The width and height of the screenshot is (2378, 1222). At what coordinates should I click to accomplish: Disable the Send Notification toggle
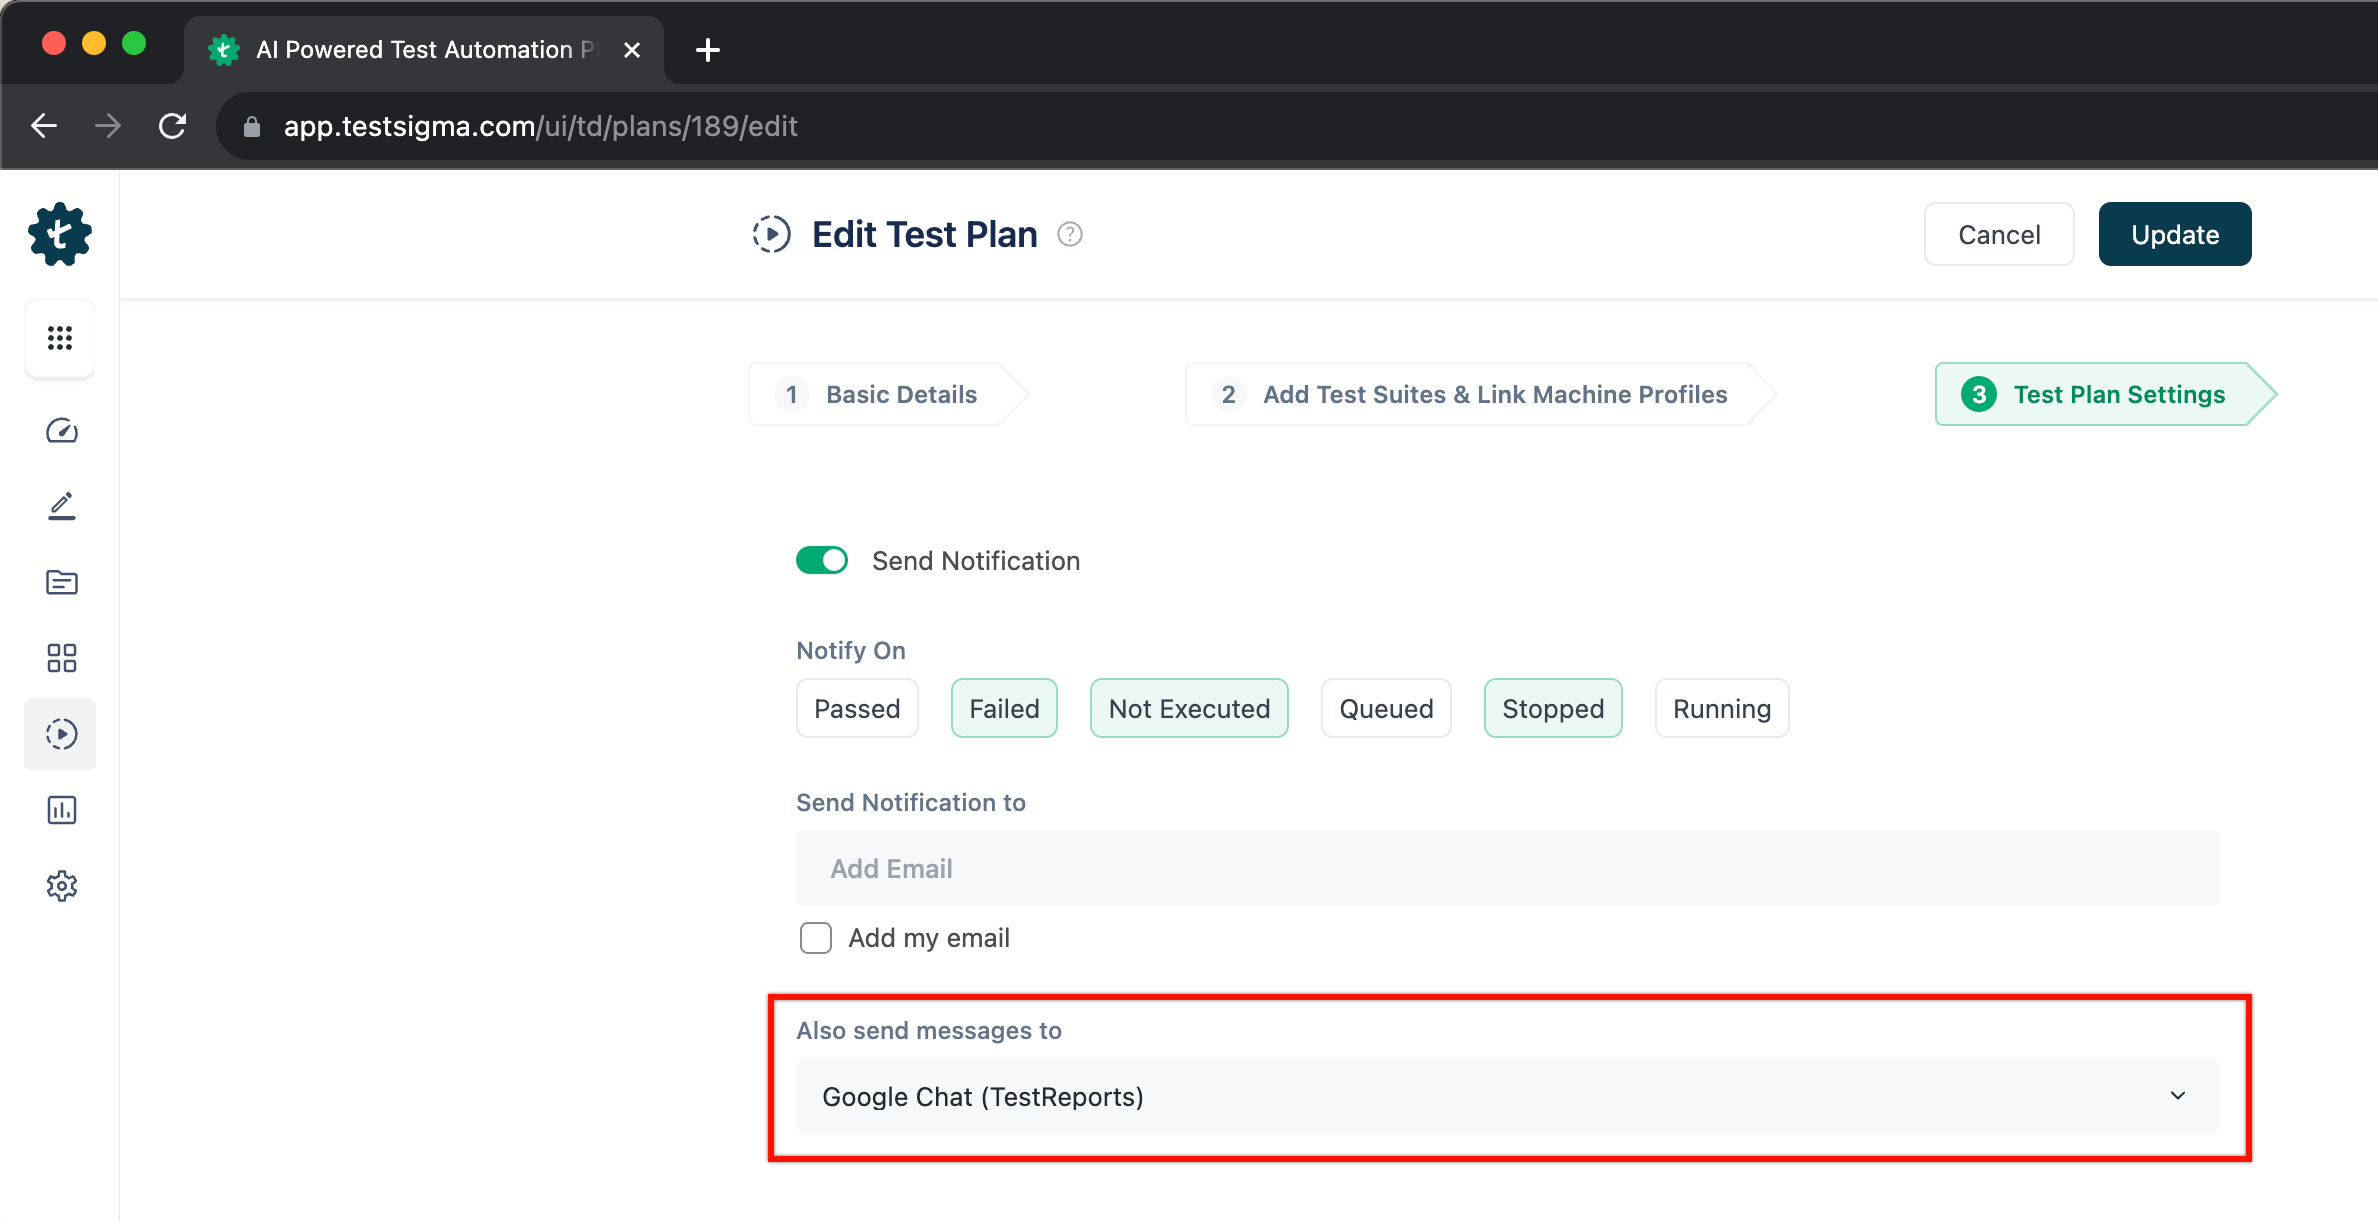coord(822,560)
